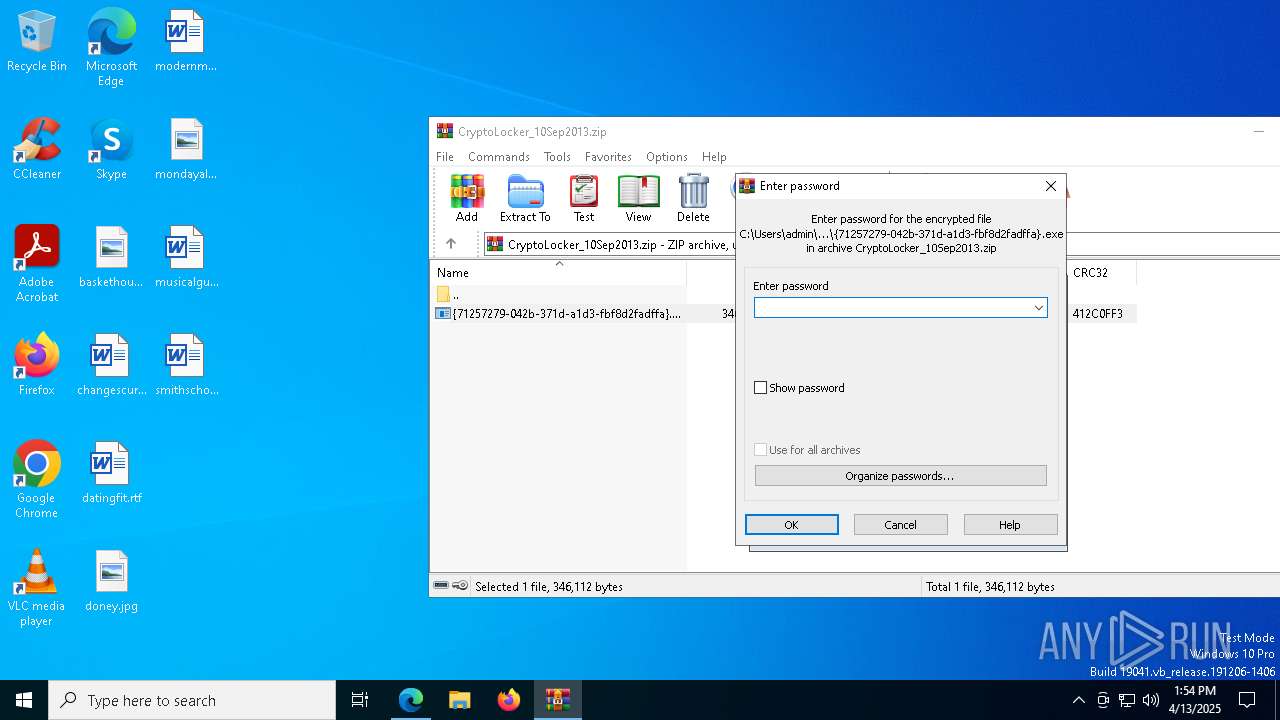The image size is (1280, 720).
Task: Open Firefox desktop shortcut
Action: (x=37, y=366)
